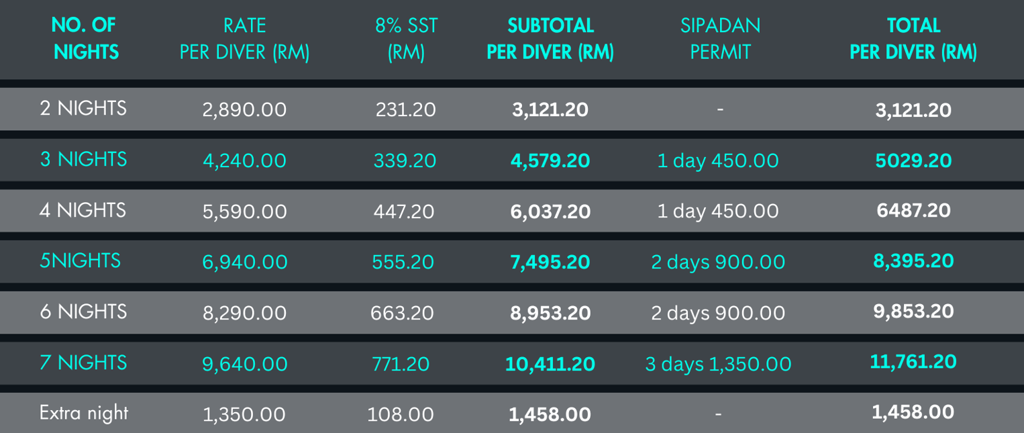This screenshot has width=1024, height=433.
Task: Click the 2,890.00 rate for 2 nights
Action: click(x=244, y=109)
